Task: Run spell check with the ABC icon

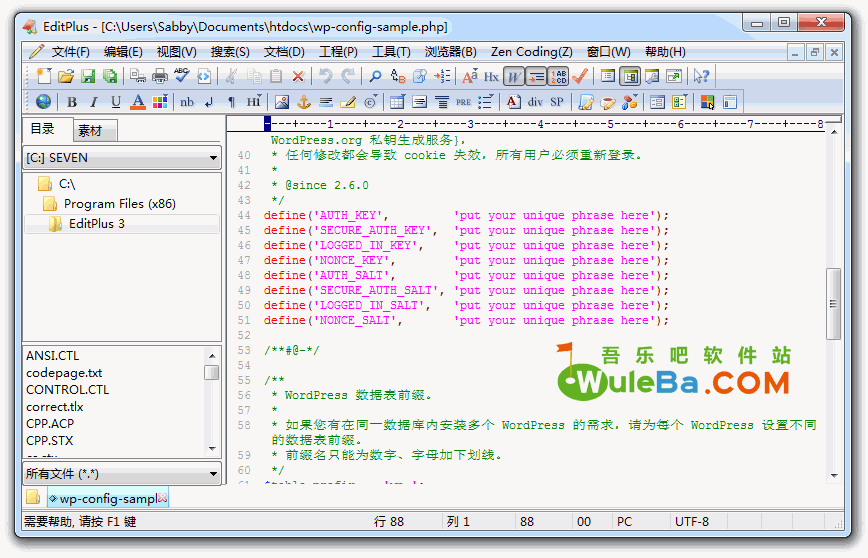Action: tap(182, 76)
